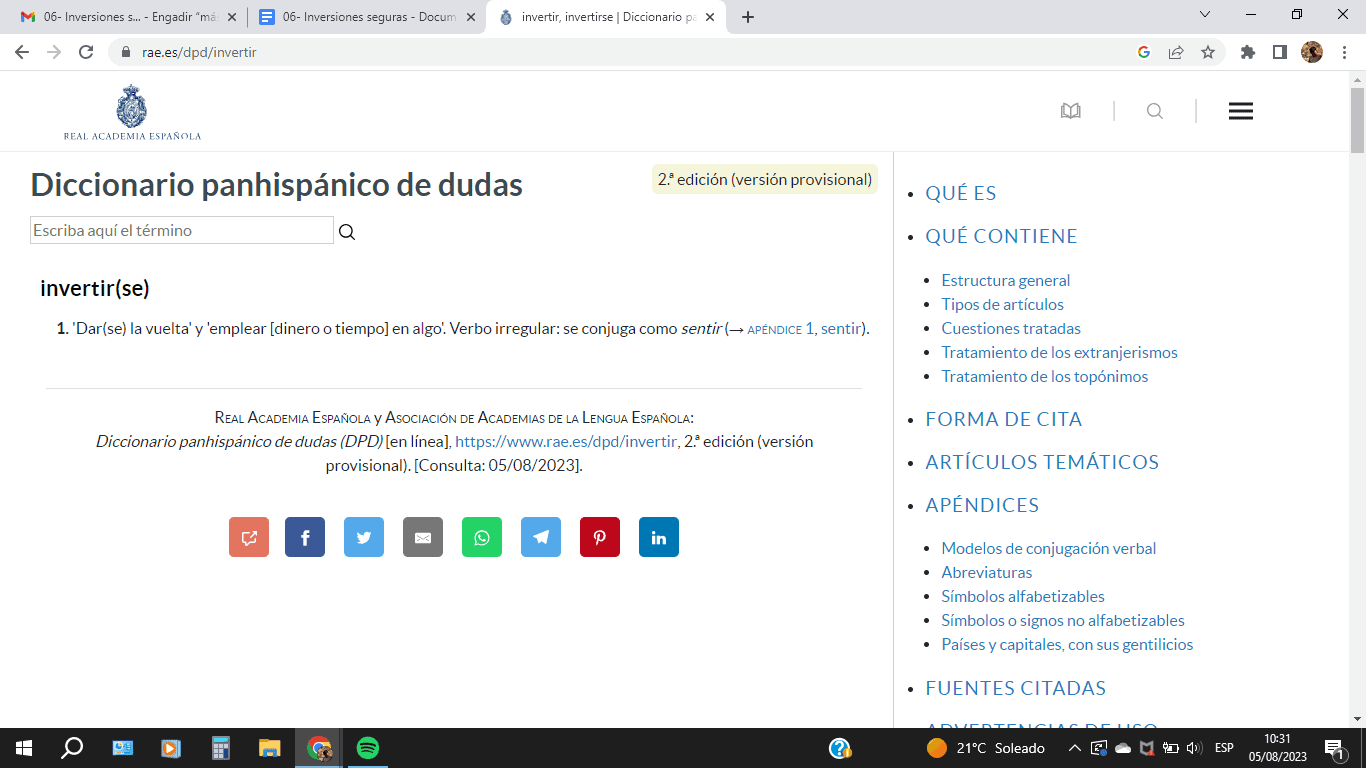Open Modelos de conjugación verbal link
The width and height of the screenshot is (1366, 768).
(x=1049, y=548)
